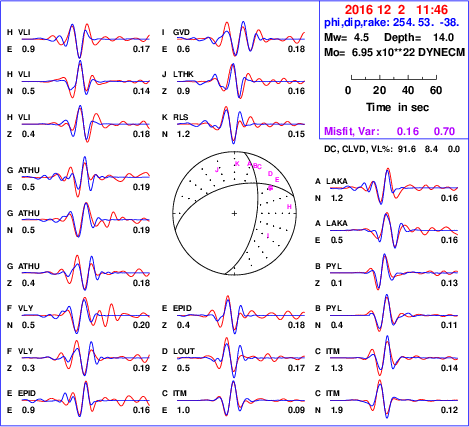Select the LOUT vertical component waveform
Screen dimensions: 469x427
click(x=241, y=358)
